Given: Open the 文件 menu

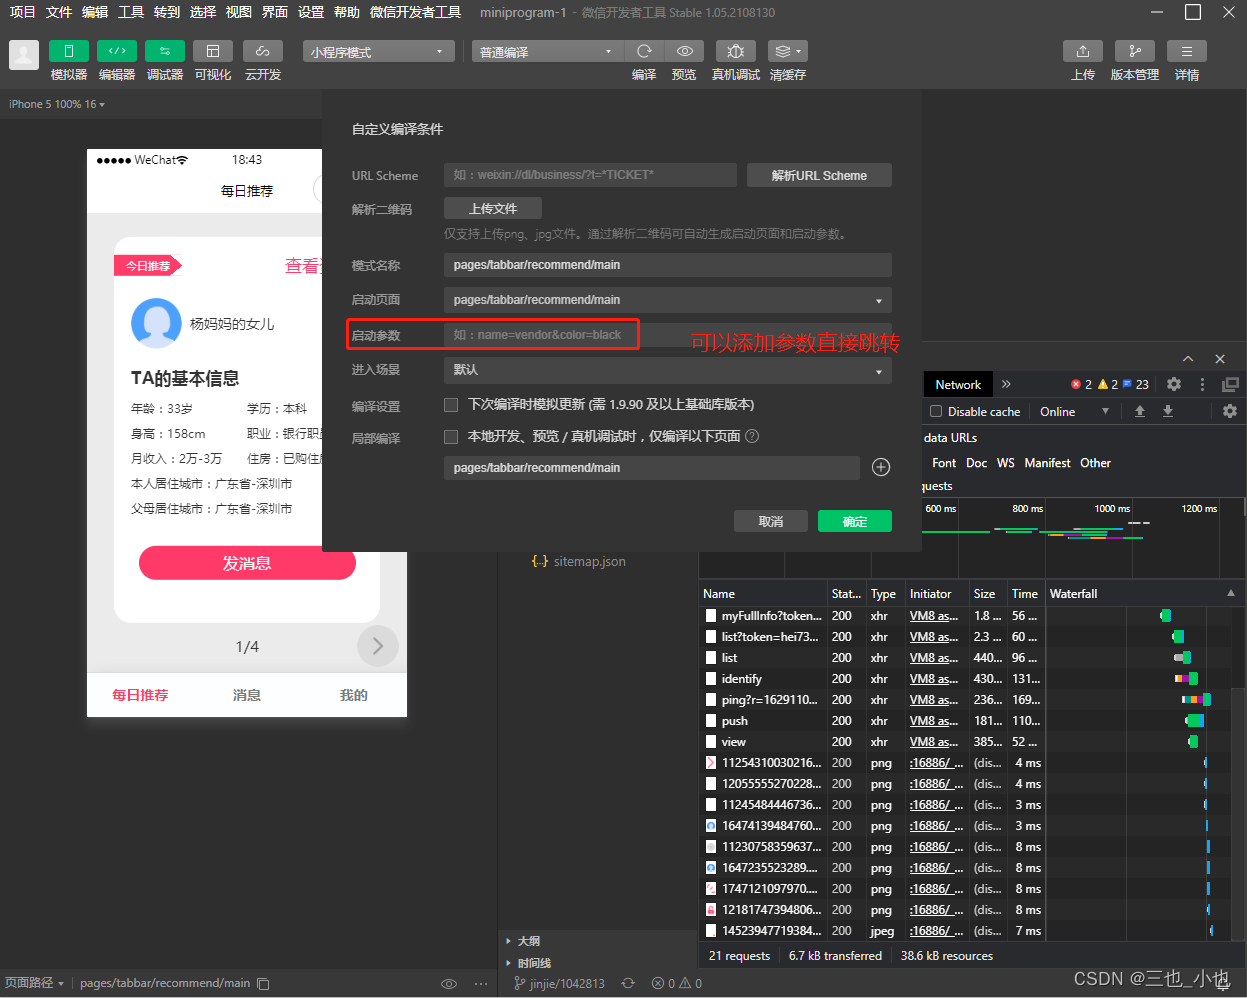Looking at the screenshot, I should [59, 12].
